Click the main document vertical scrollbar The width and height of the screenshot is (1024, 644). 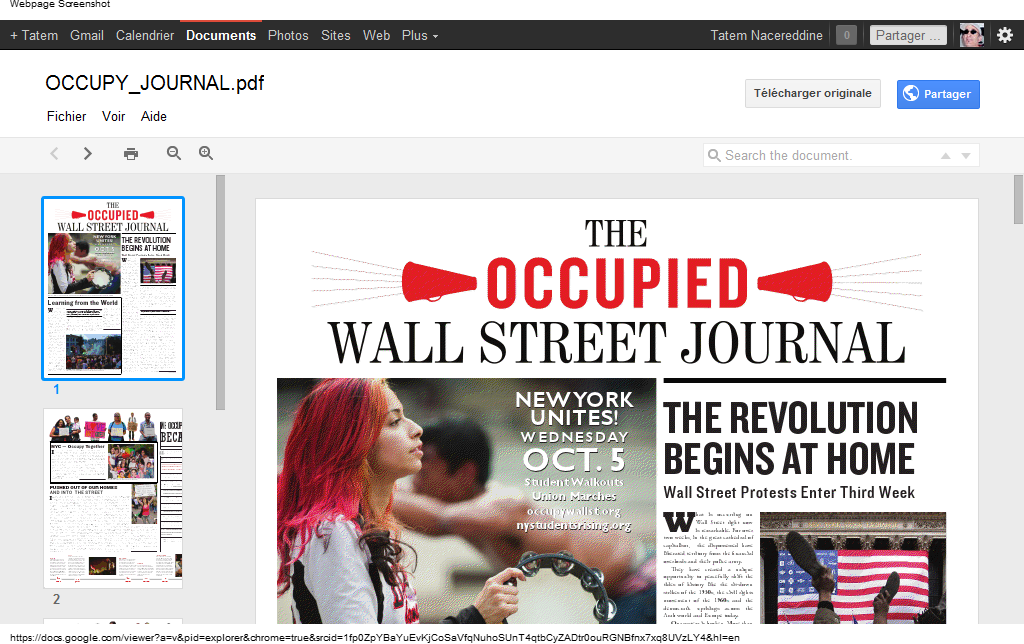coord(1018,199)
